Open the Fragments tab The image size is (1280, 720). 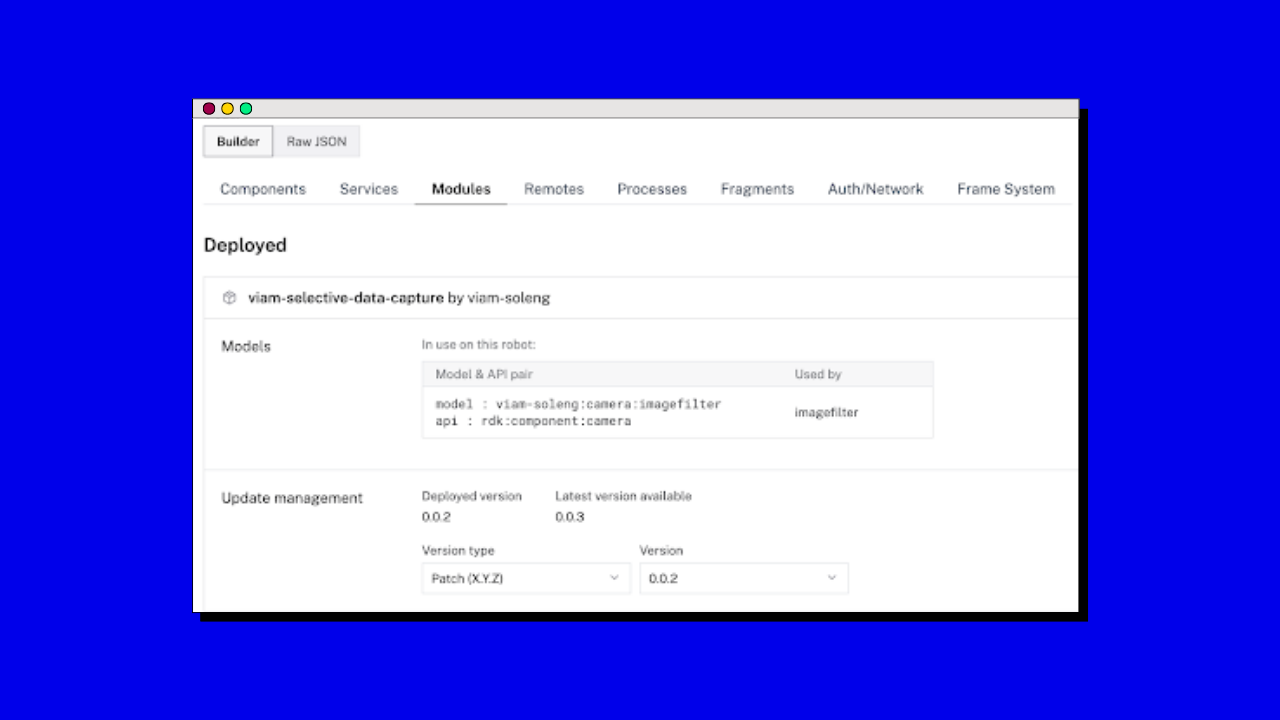(757, 189)
